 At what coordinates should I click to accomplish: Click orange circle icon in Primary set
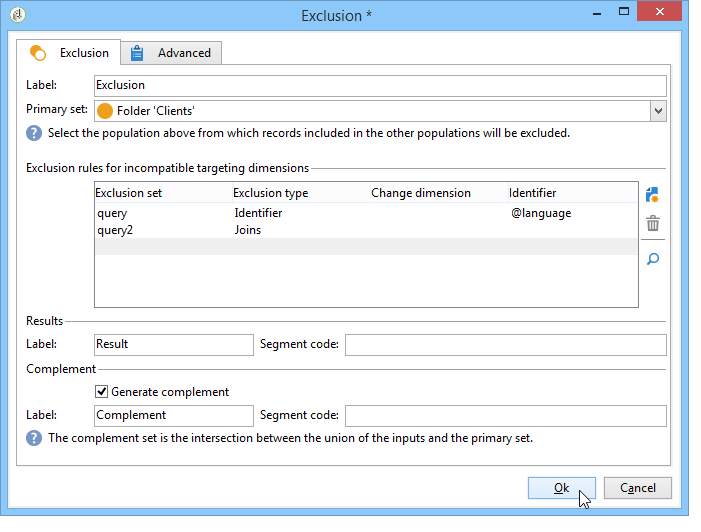(105, 111)
